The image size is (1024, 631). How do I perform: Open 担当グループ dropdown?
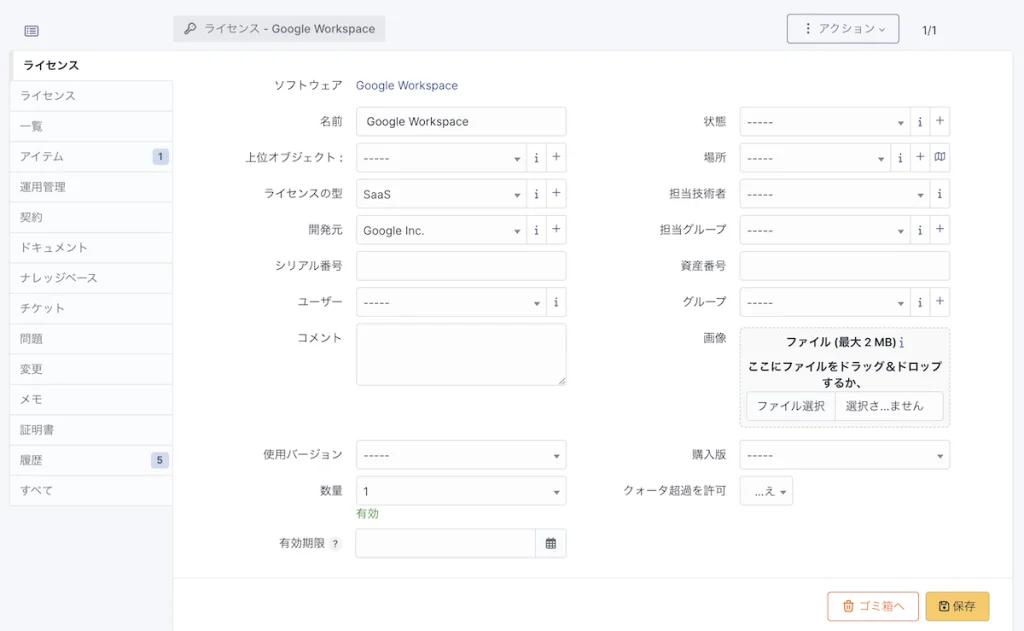click(x=824, y=230)
